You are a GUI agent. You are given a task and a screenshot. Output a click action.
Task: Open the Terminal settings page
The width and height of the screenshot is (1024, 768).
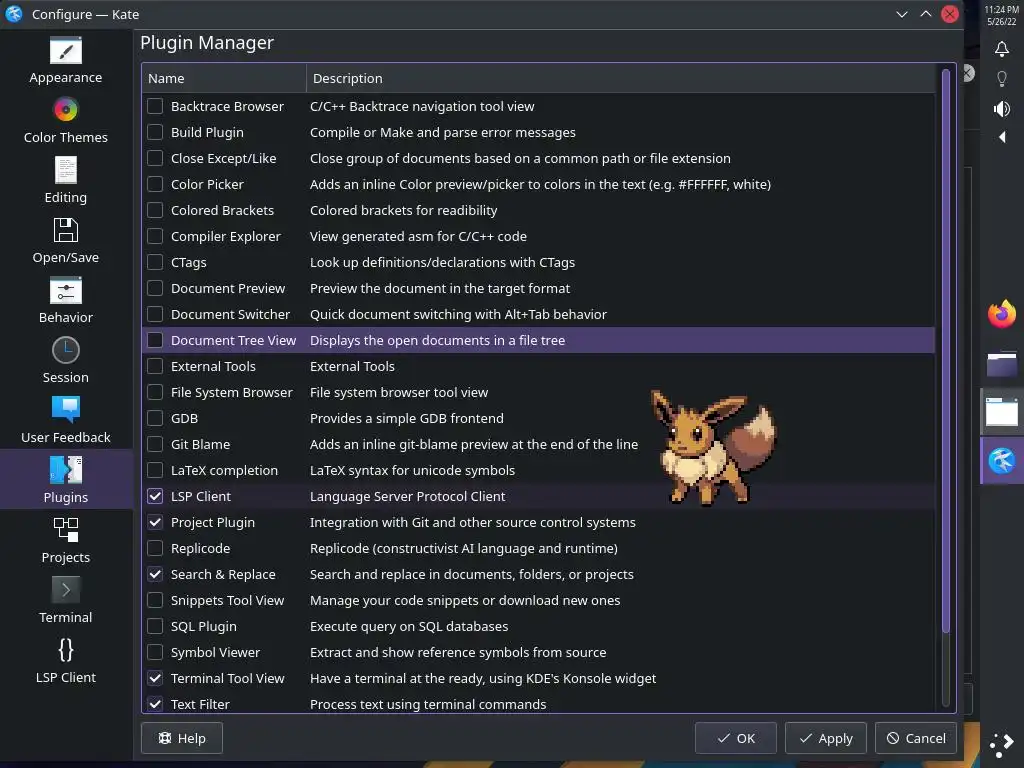pyautogui.click(x=65, y=601)
